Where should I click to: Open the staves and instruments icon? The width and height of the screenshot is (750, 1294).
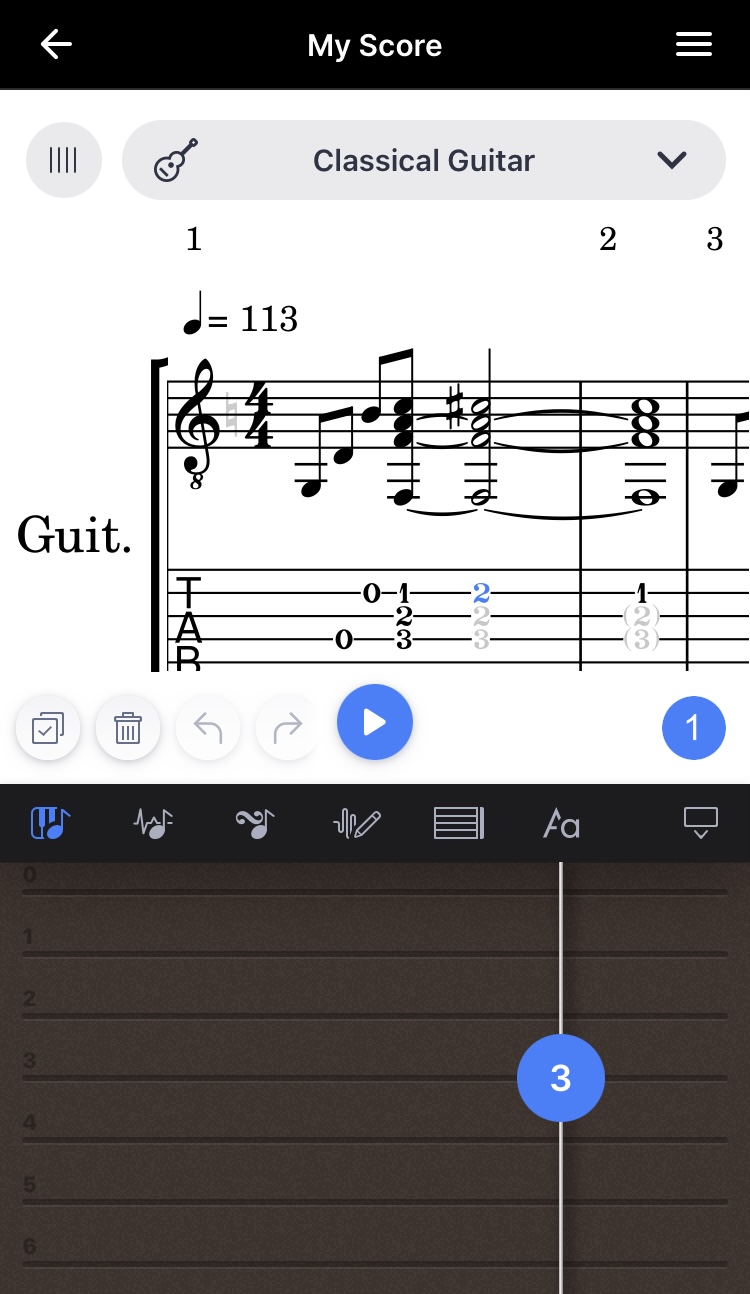[x=64, y=160]
